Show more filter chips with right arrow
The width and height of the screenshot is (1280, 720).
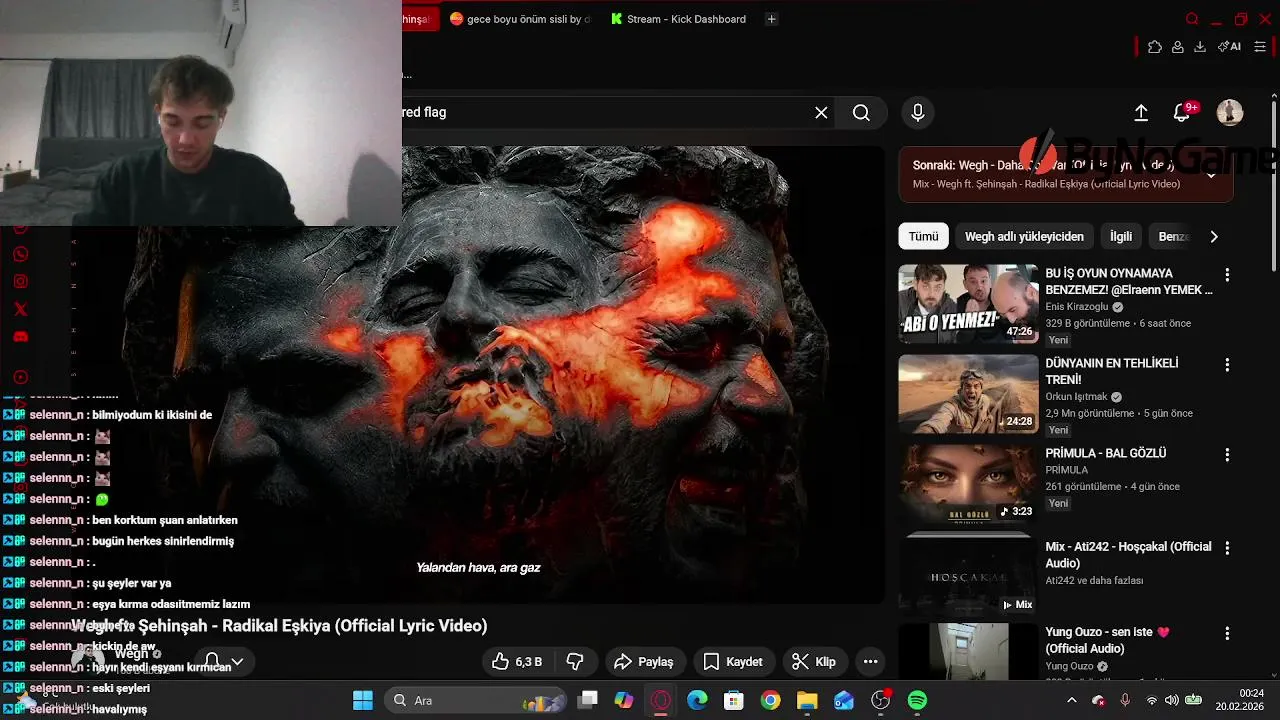[1214, 237]
